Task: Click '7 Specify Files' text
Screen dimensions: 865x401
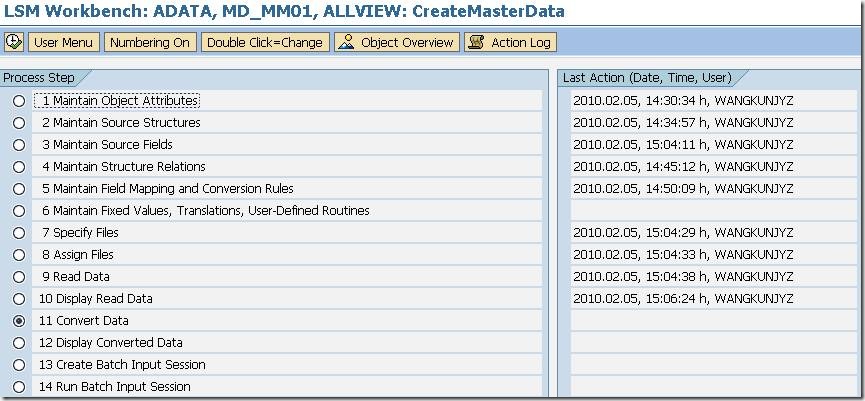Action: [80, 233]
